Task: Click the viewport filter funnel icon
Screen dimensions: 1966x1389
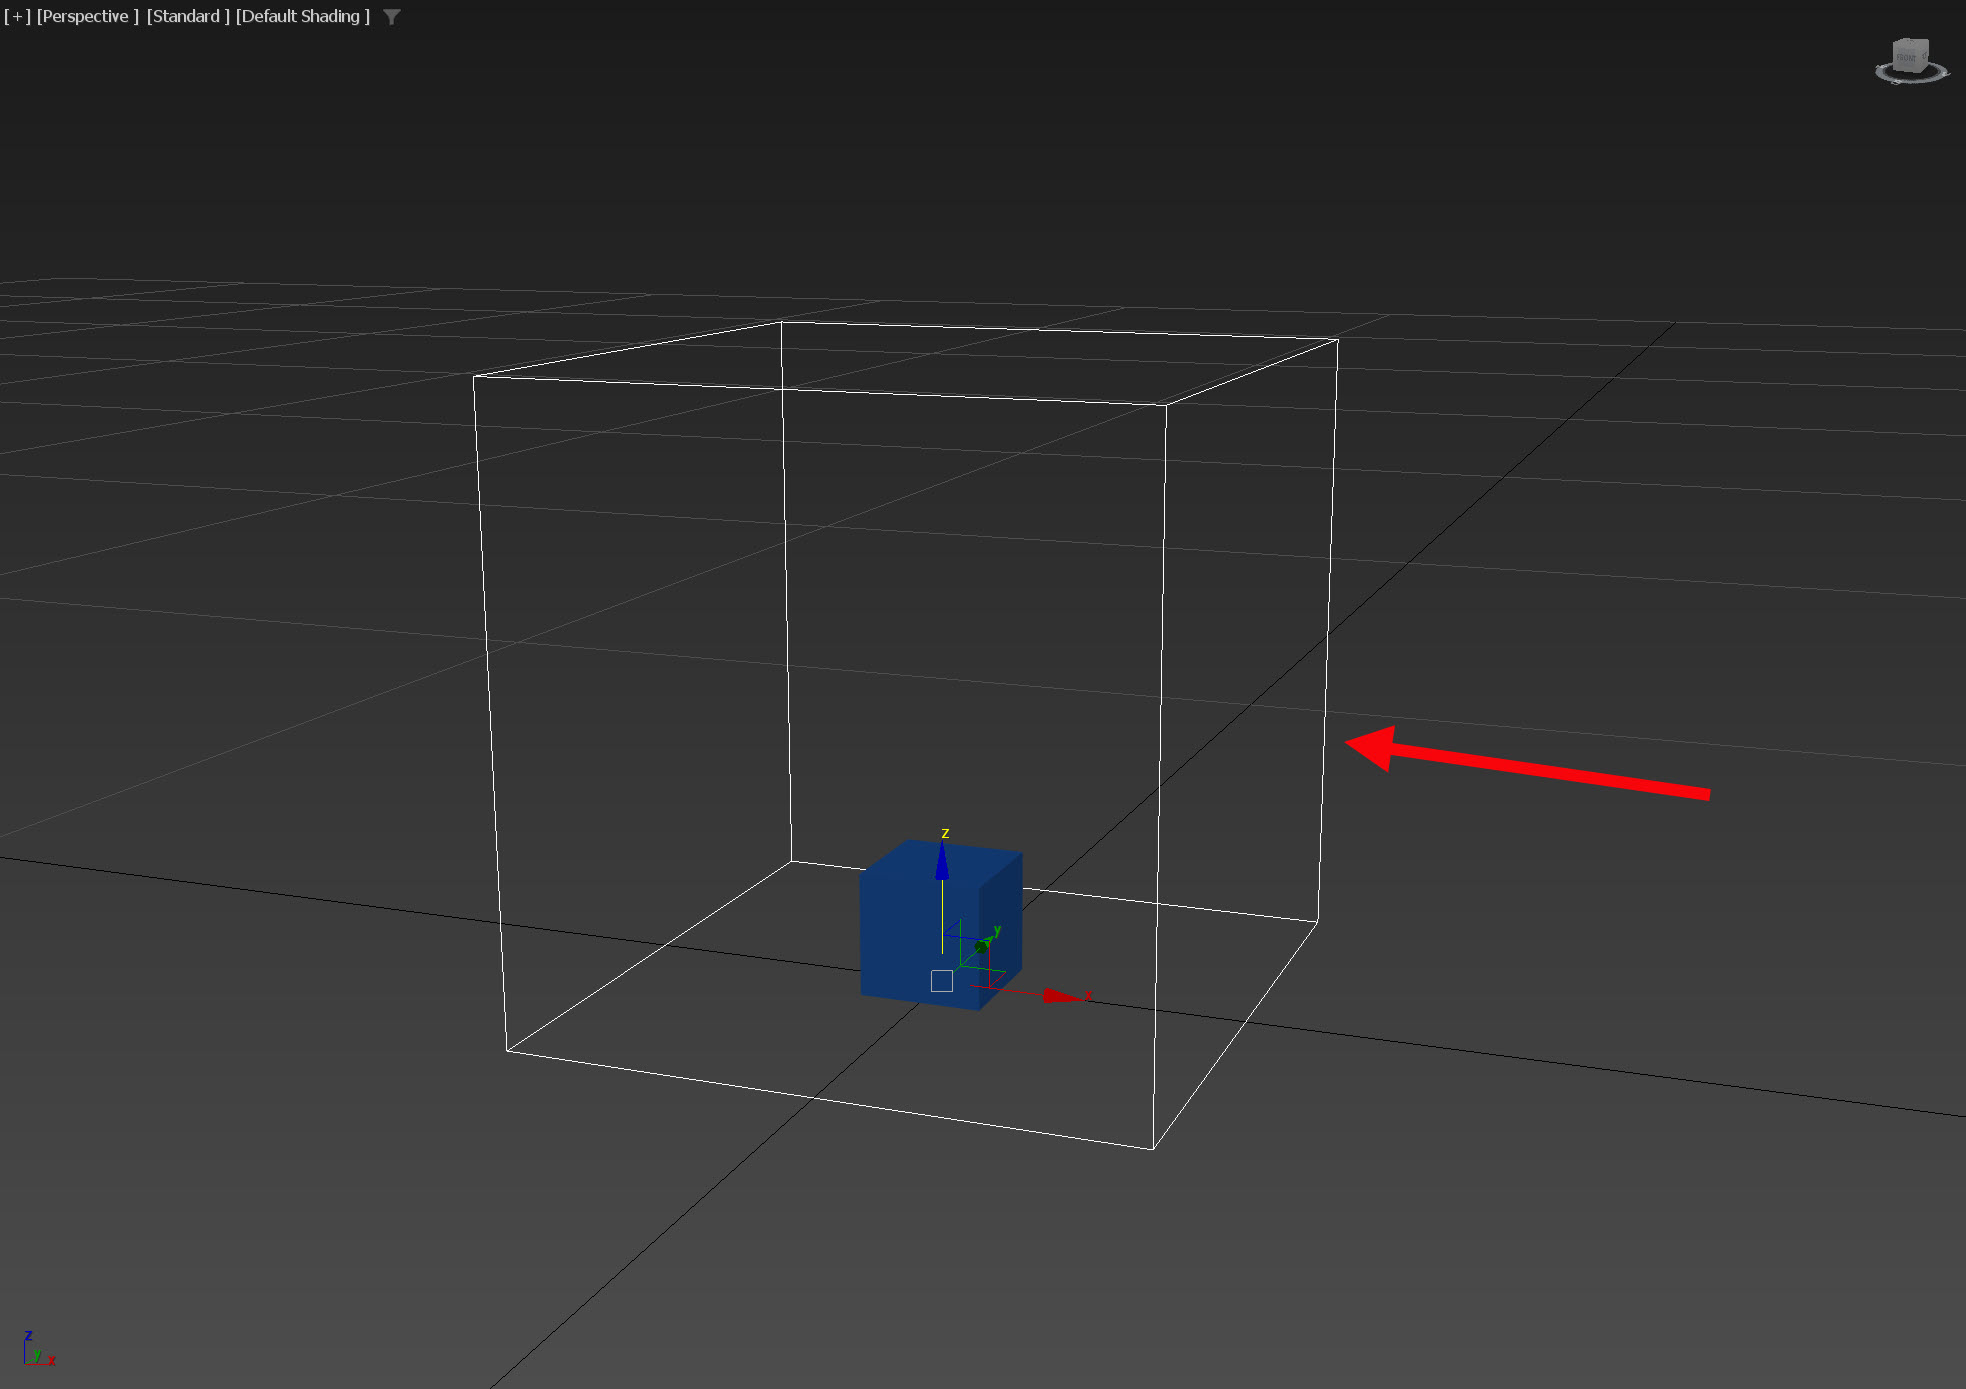Action: [392, 17]
